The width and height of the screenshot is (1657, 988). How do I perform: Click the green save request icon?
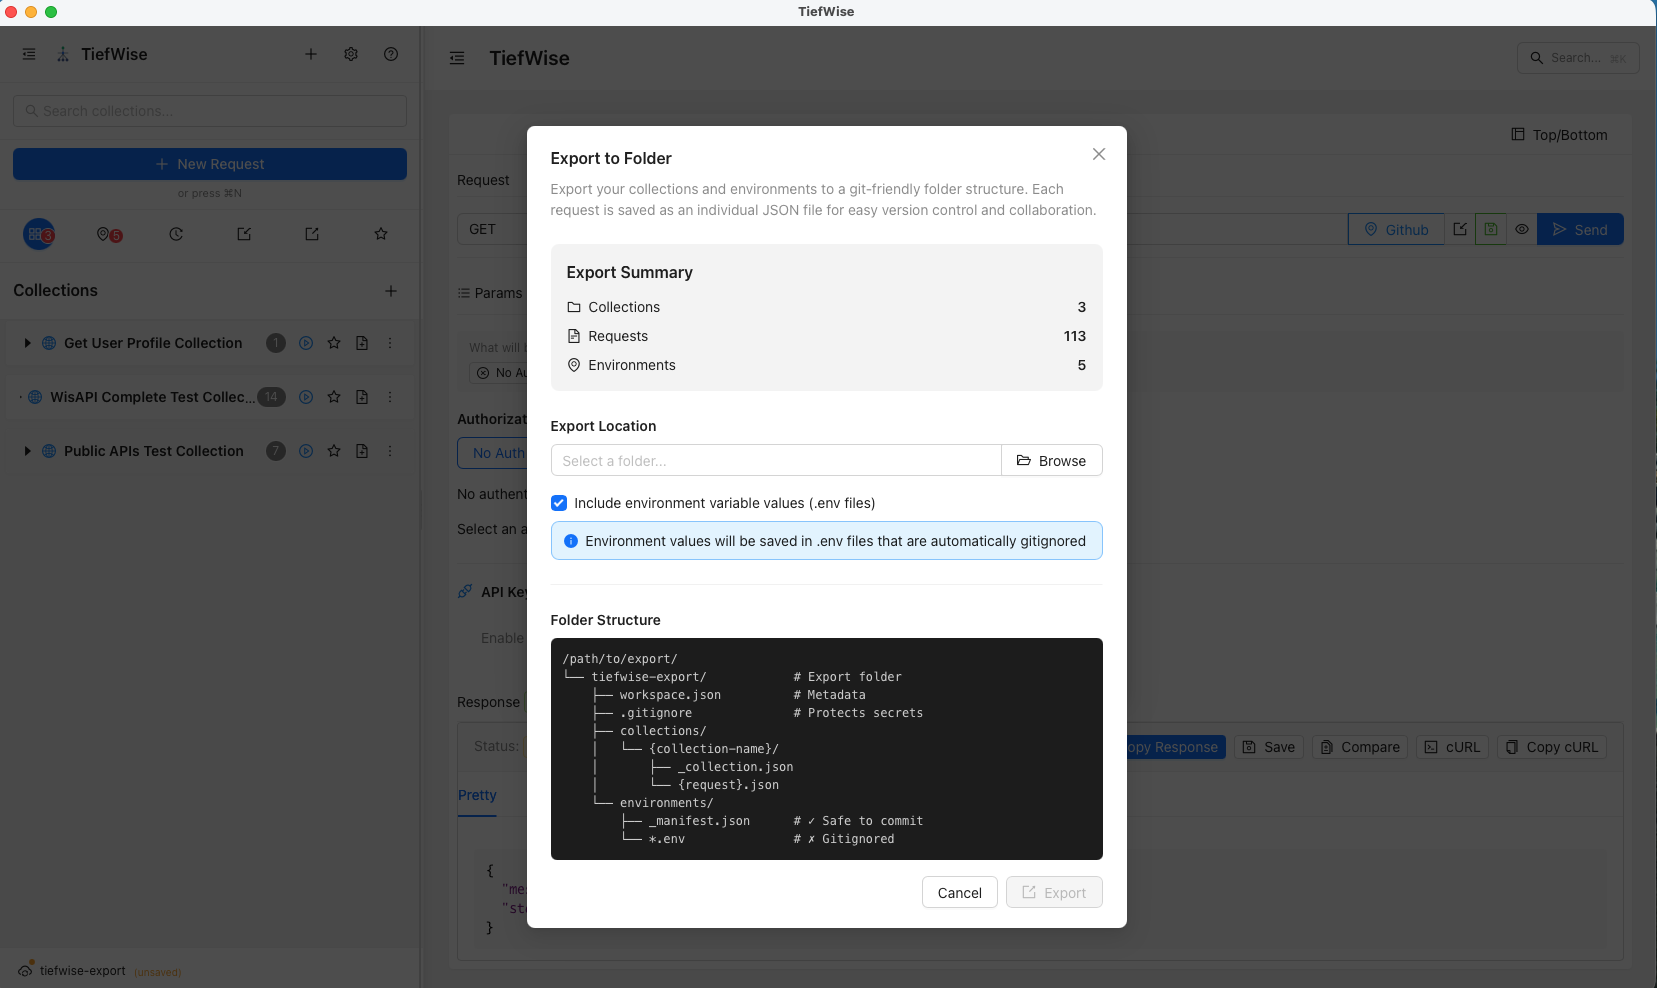[x=1491, y=229]
